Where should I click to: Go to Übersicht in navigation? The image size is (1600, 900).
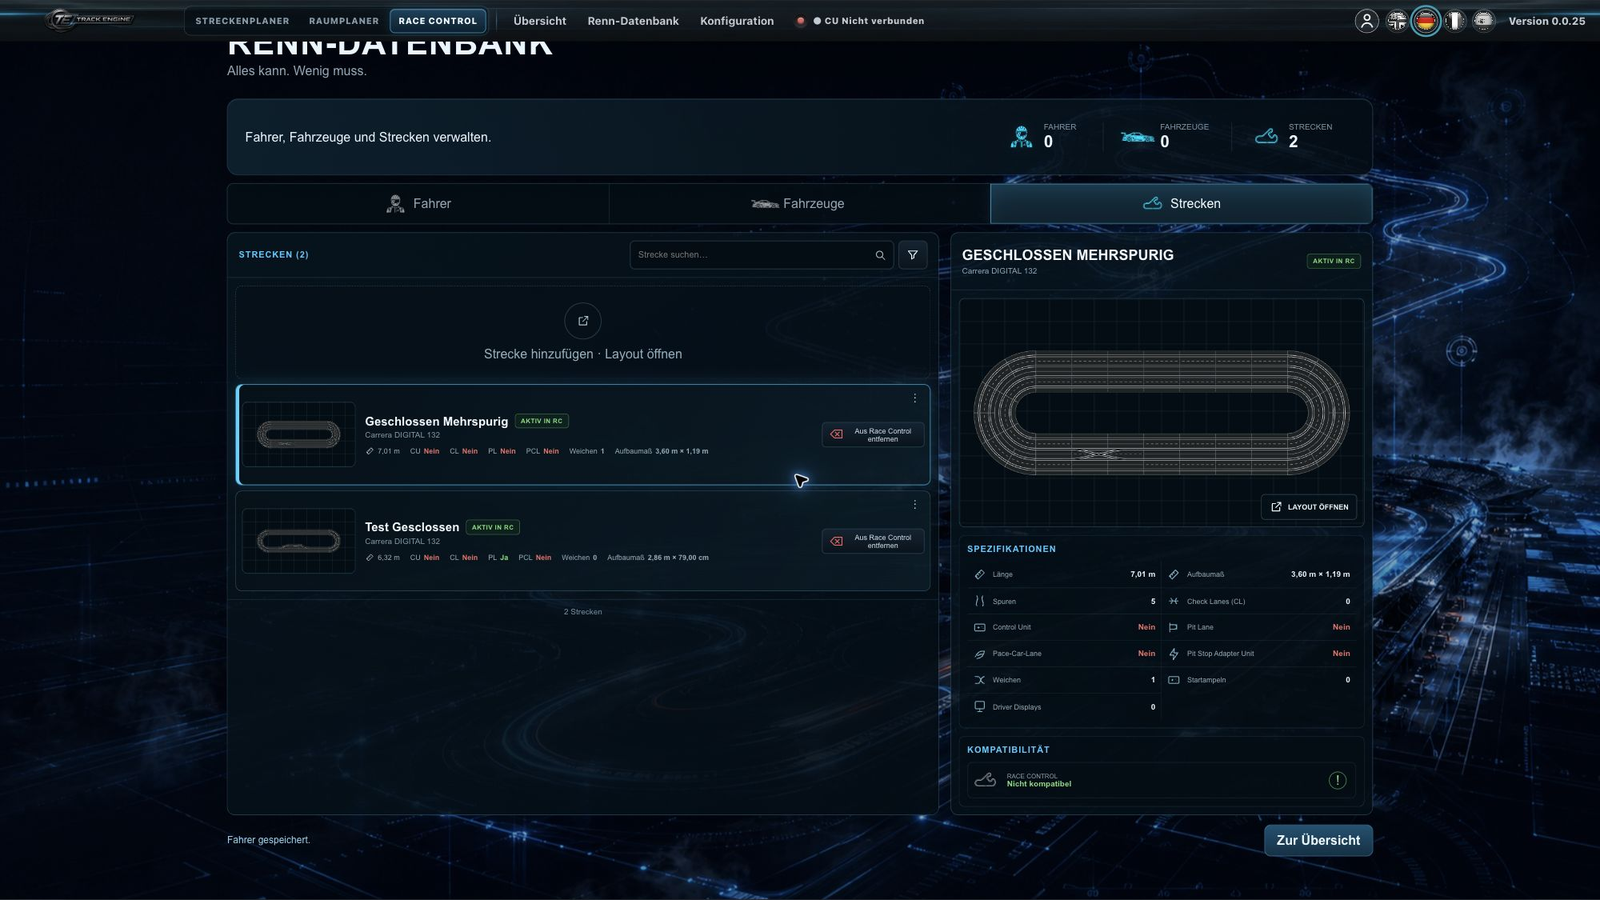540,21
